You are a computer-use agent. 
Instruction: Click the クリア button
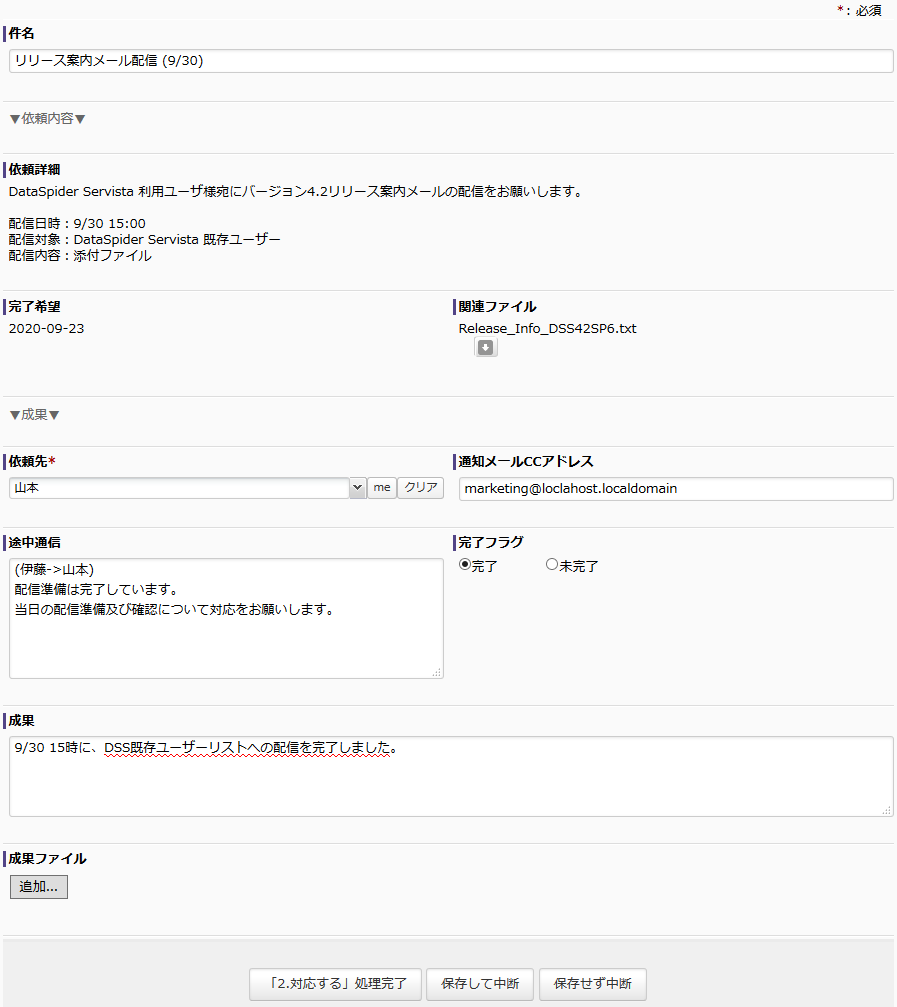[x=420, y=488]
